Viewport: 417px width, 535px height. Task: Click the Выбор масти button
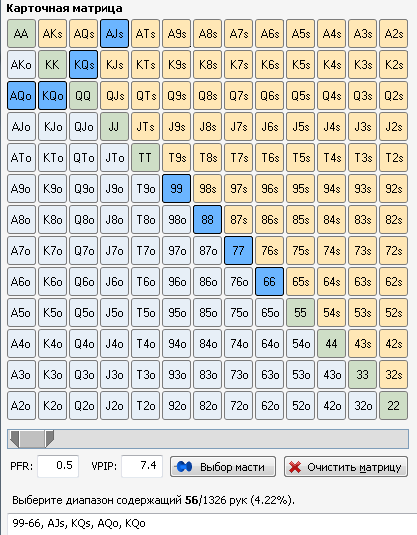[x=223, y=467]
